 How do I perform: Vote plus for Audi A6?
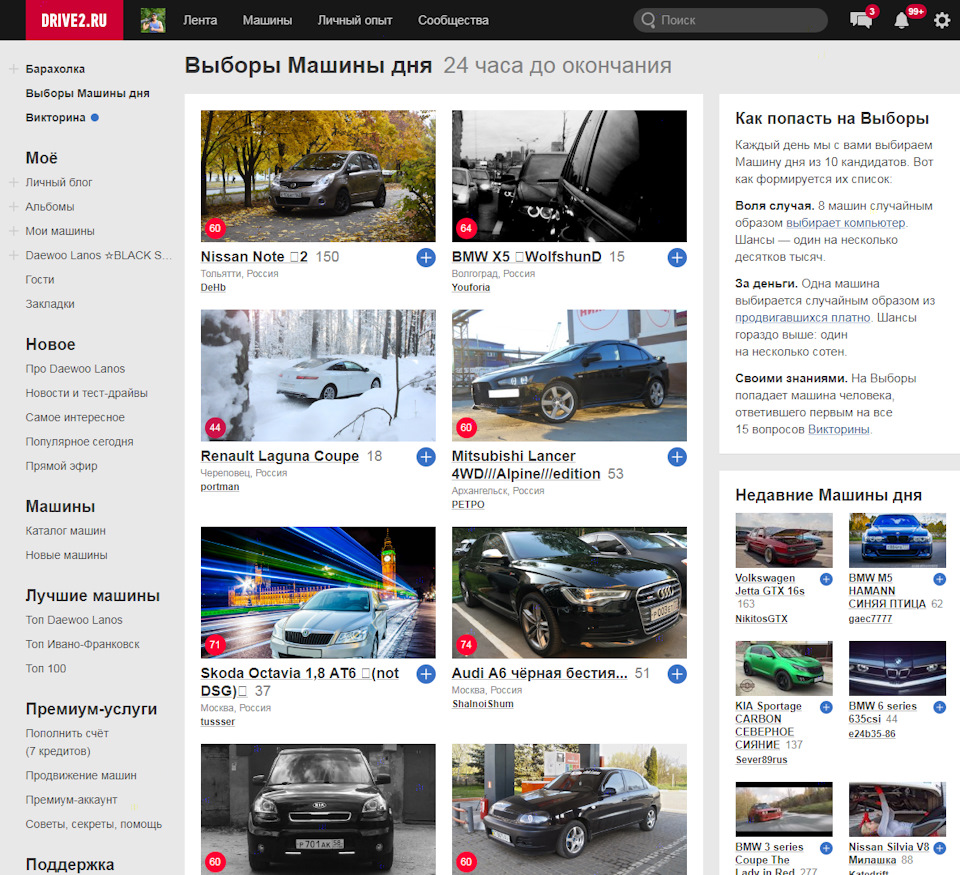677,674
